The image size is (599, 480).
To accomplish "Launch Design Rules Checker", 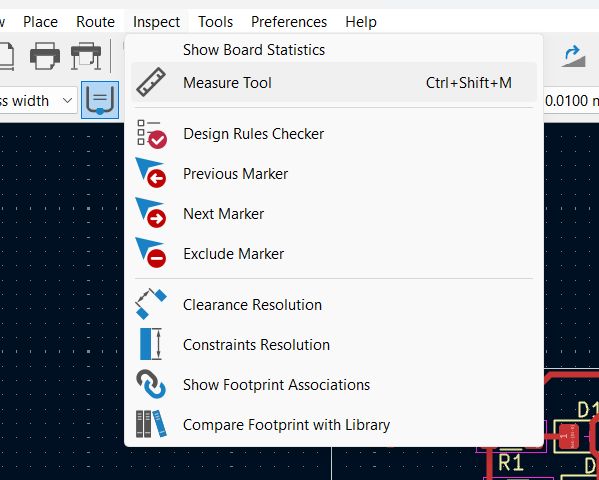I will coord(333,134).
